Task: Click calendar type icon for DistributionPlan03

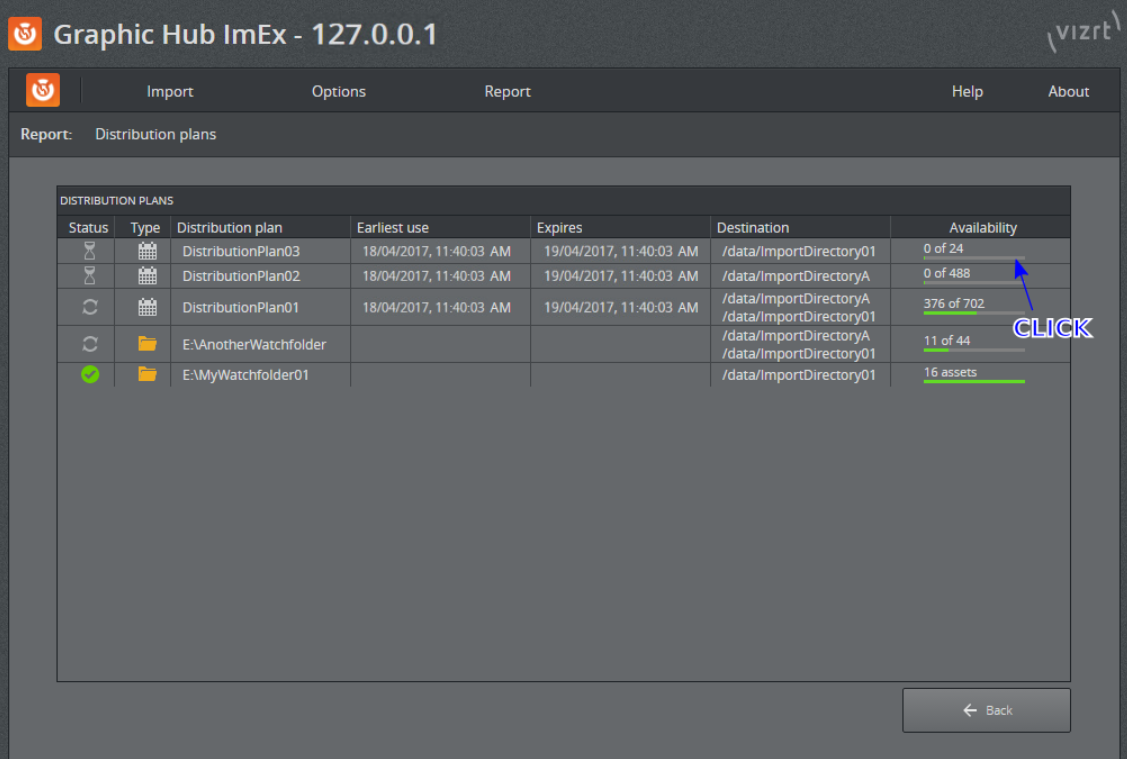Action: coord(147,251)
